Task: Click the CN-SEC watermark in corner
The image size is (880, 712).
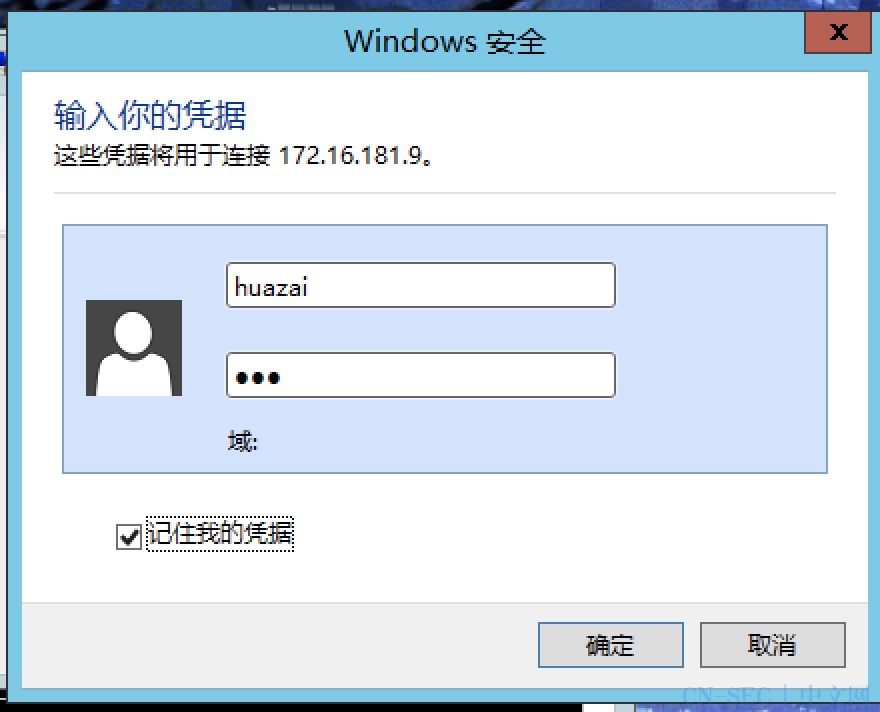Action: click(776, 696)
